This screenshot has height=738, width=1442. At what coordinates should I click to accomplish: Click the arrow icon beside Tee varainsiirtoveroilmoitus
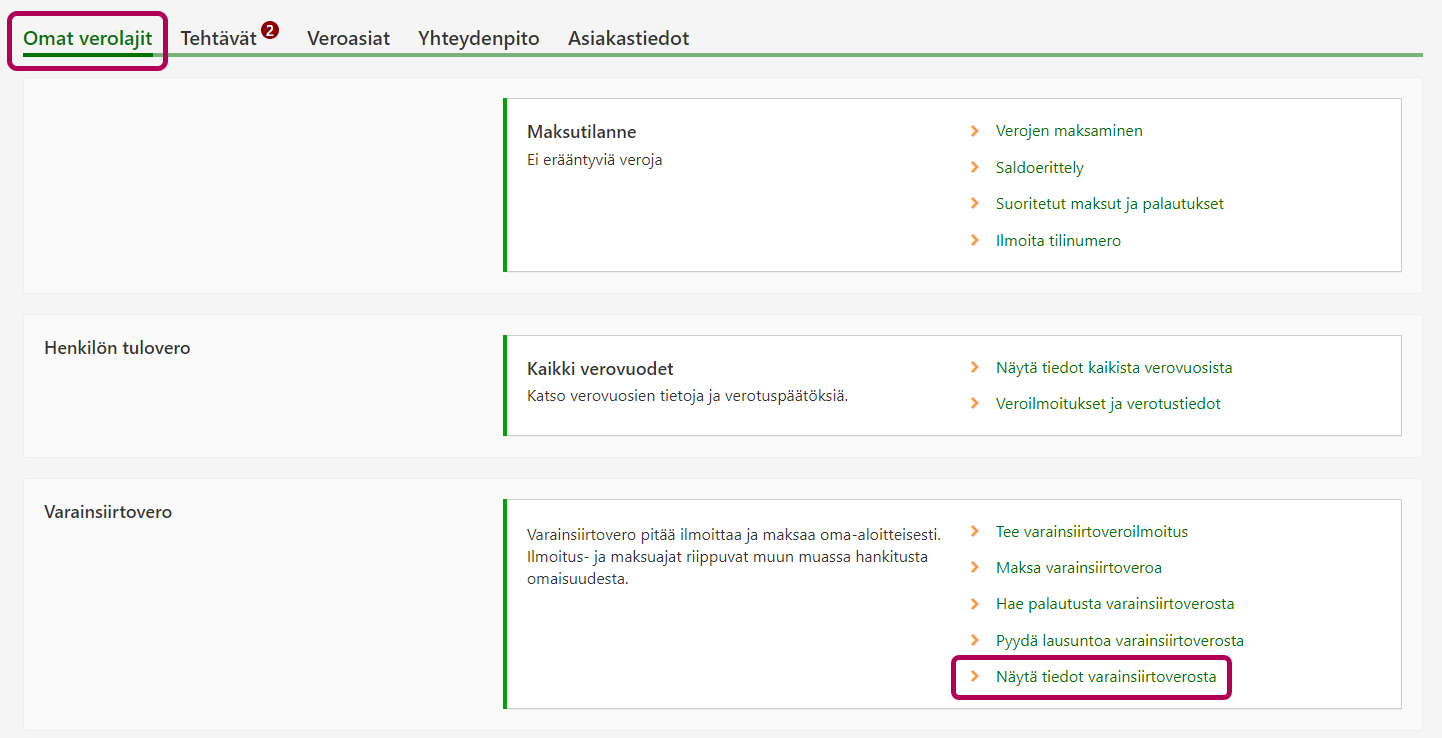[974, 531]
